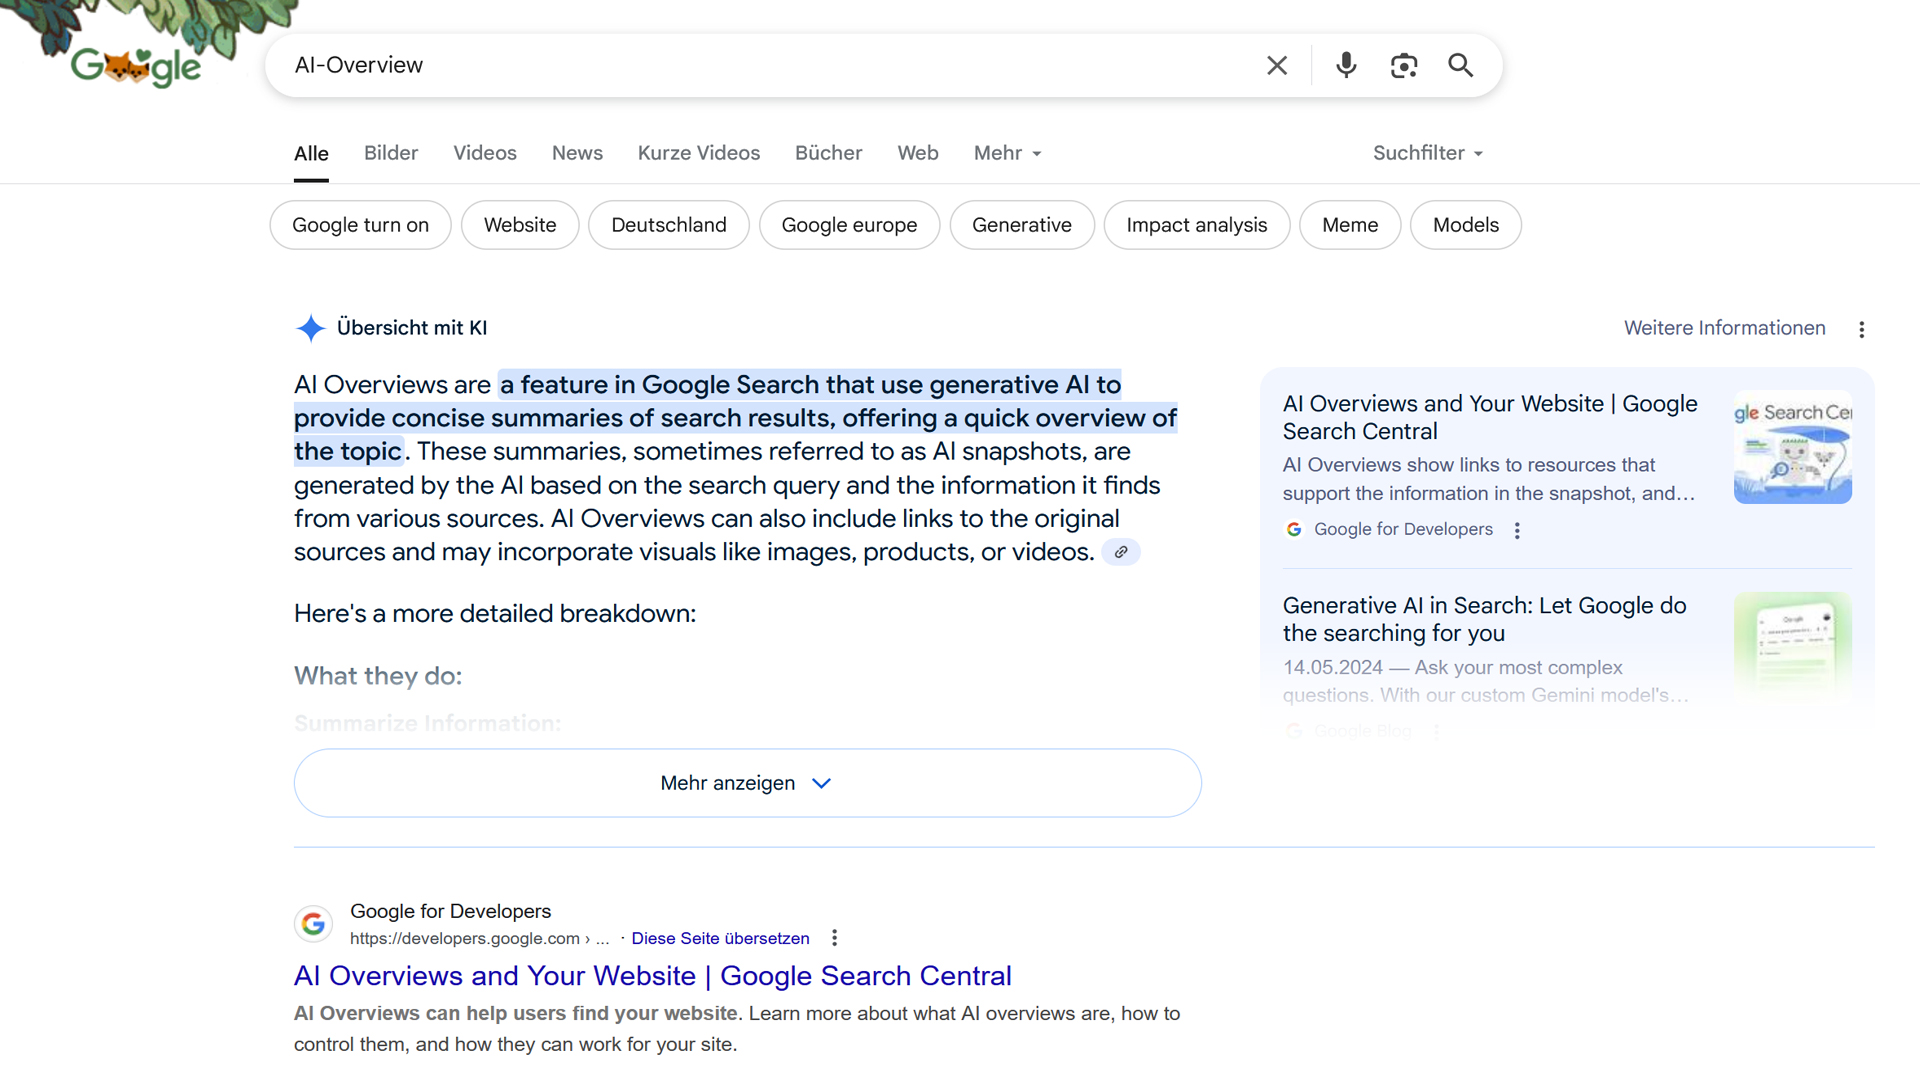Switch to the Bücher tab
Viewport: 1920px width, 1080px height.
pyautogui.click(x=828, y=153)
